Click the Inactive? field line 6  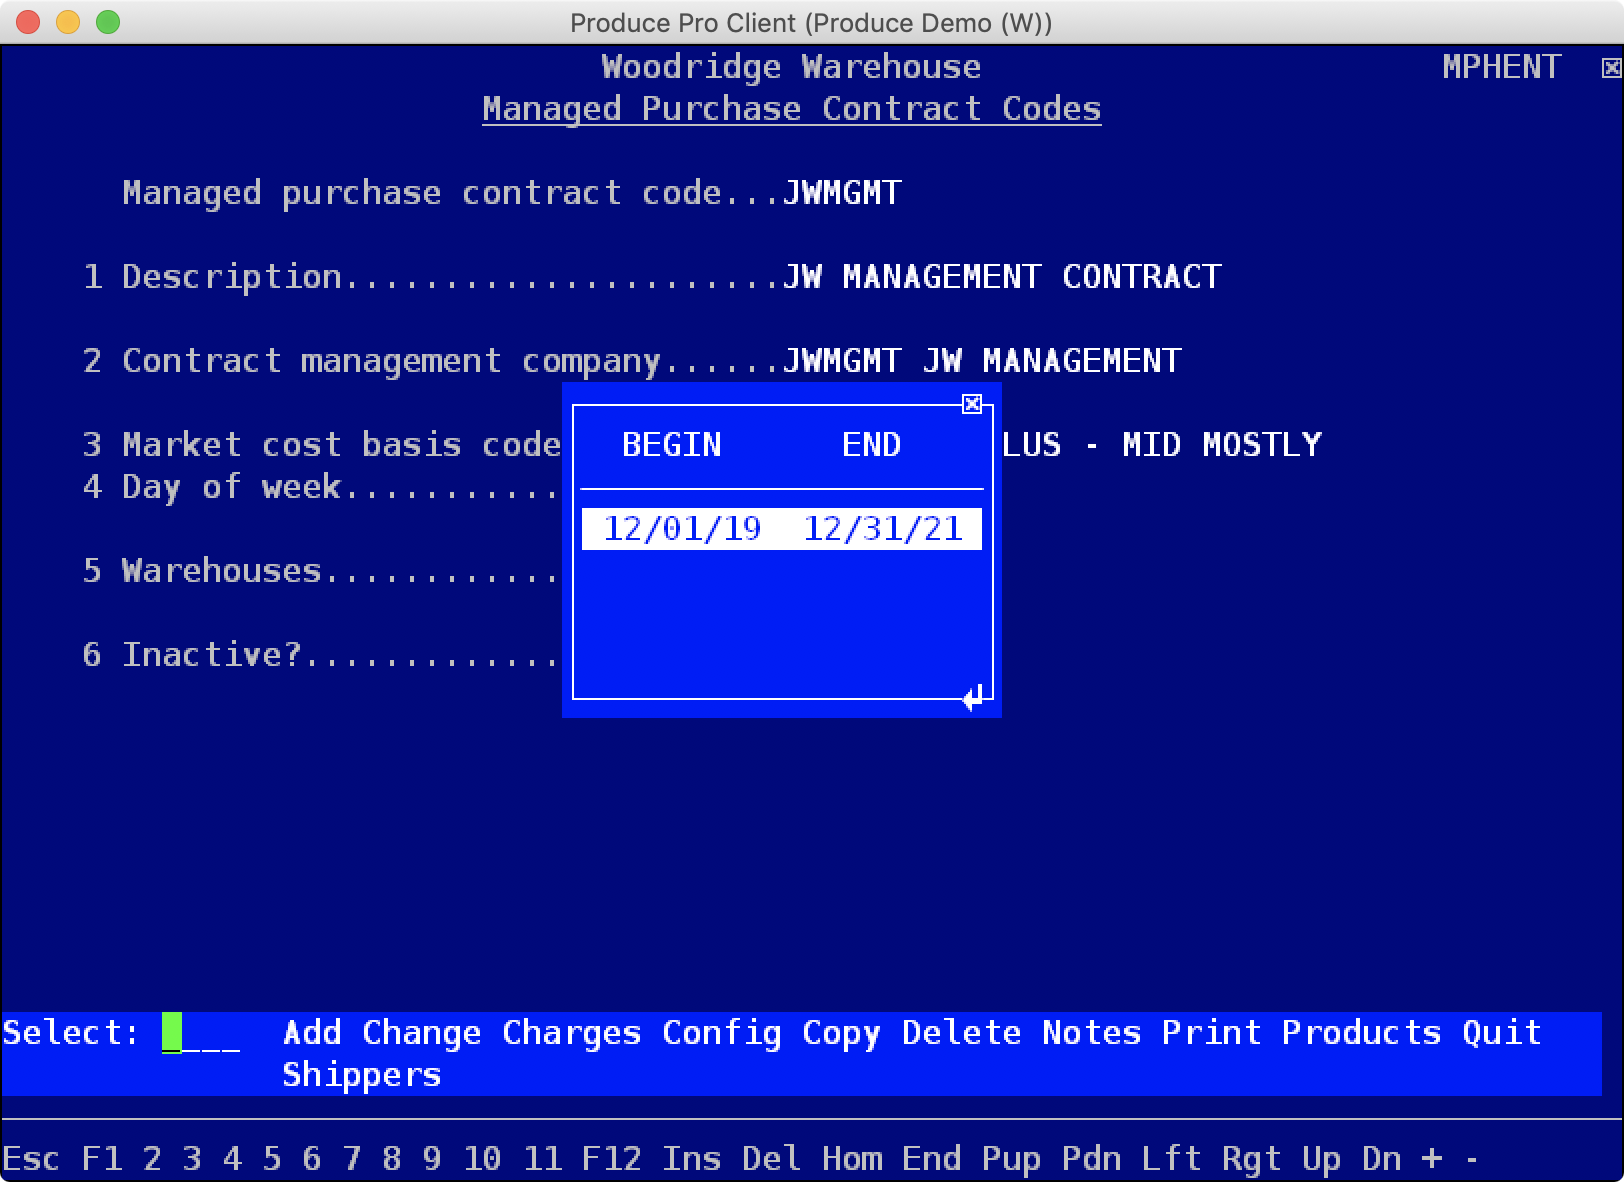click(321, 655)
